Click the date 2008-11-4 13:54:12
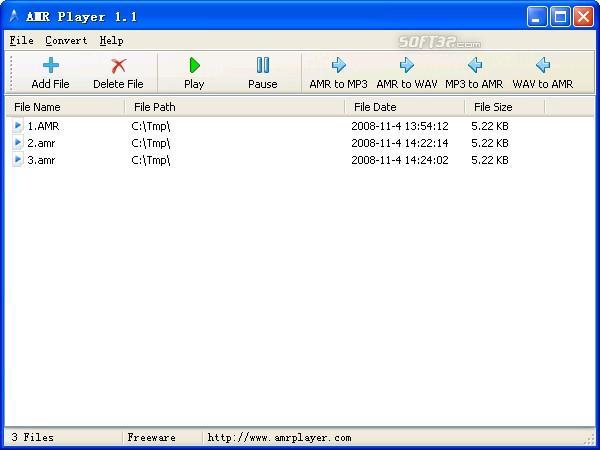This screenshot has width=600, height=450. (400, 126)
